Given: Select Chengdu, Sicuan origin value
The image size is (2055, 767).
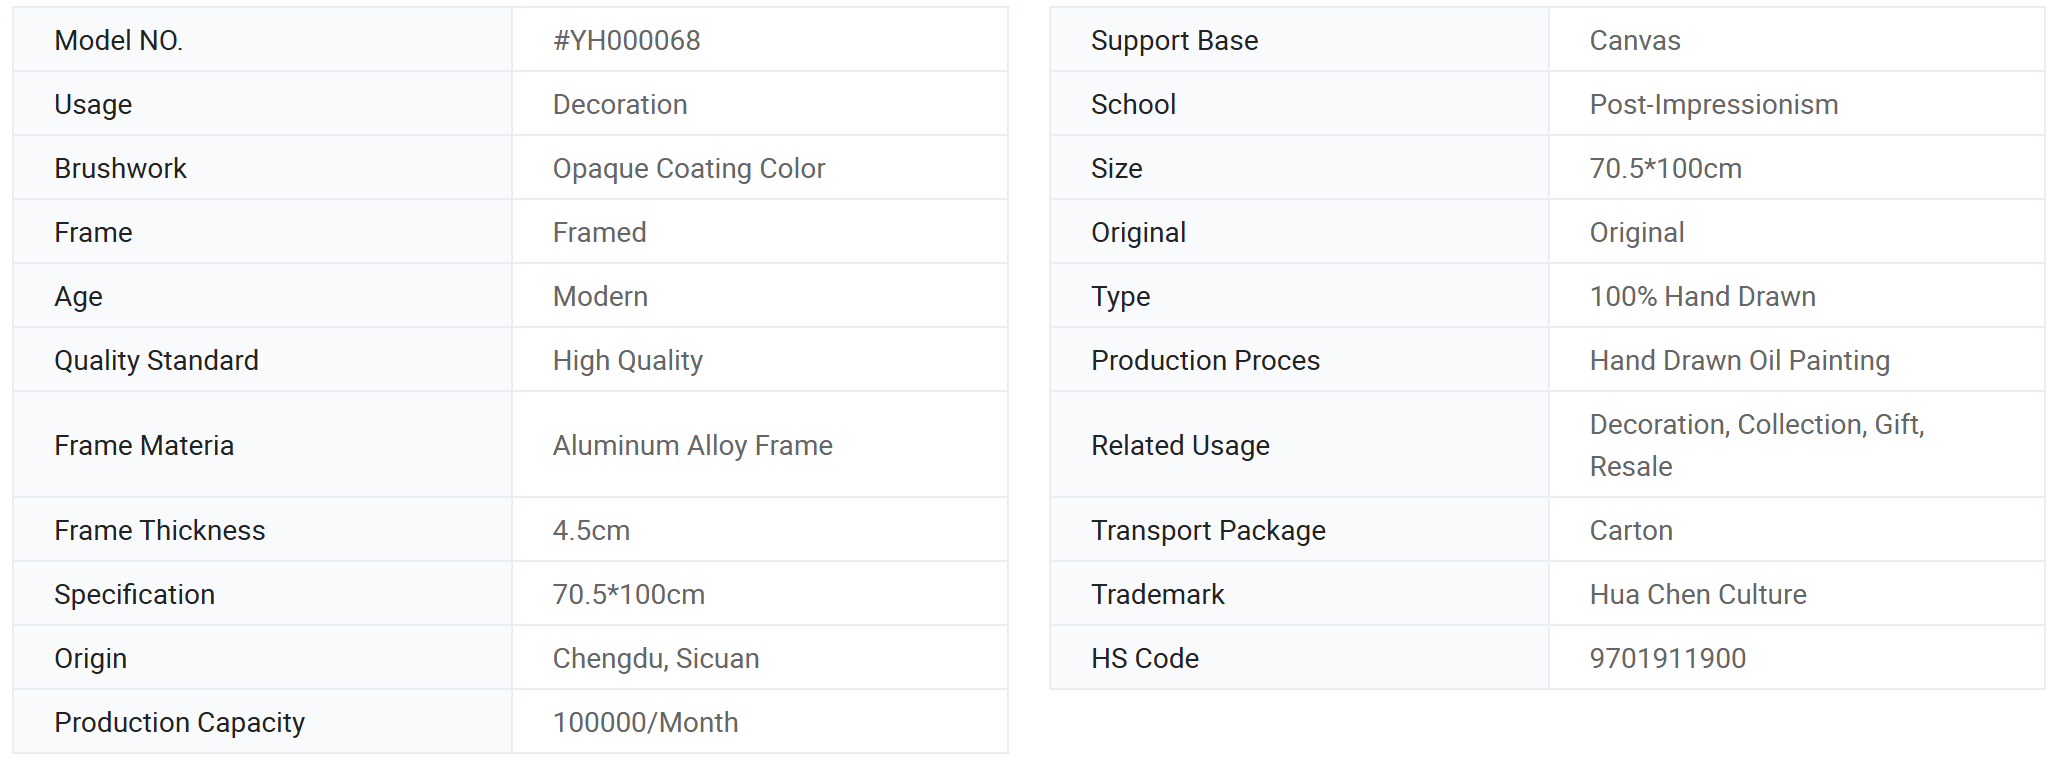Looking at the screenshot, I should [656, 659].
